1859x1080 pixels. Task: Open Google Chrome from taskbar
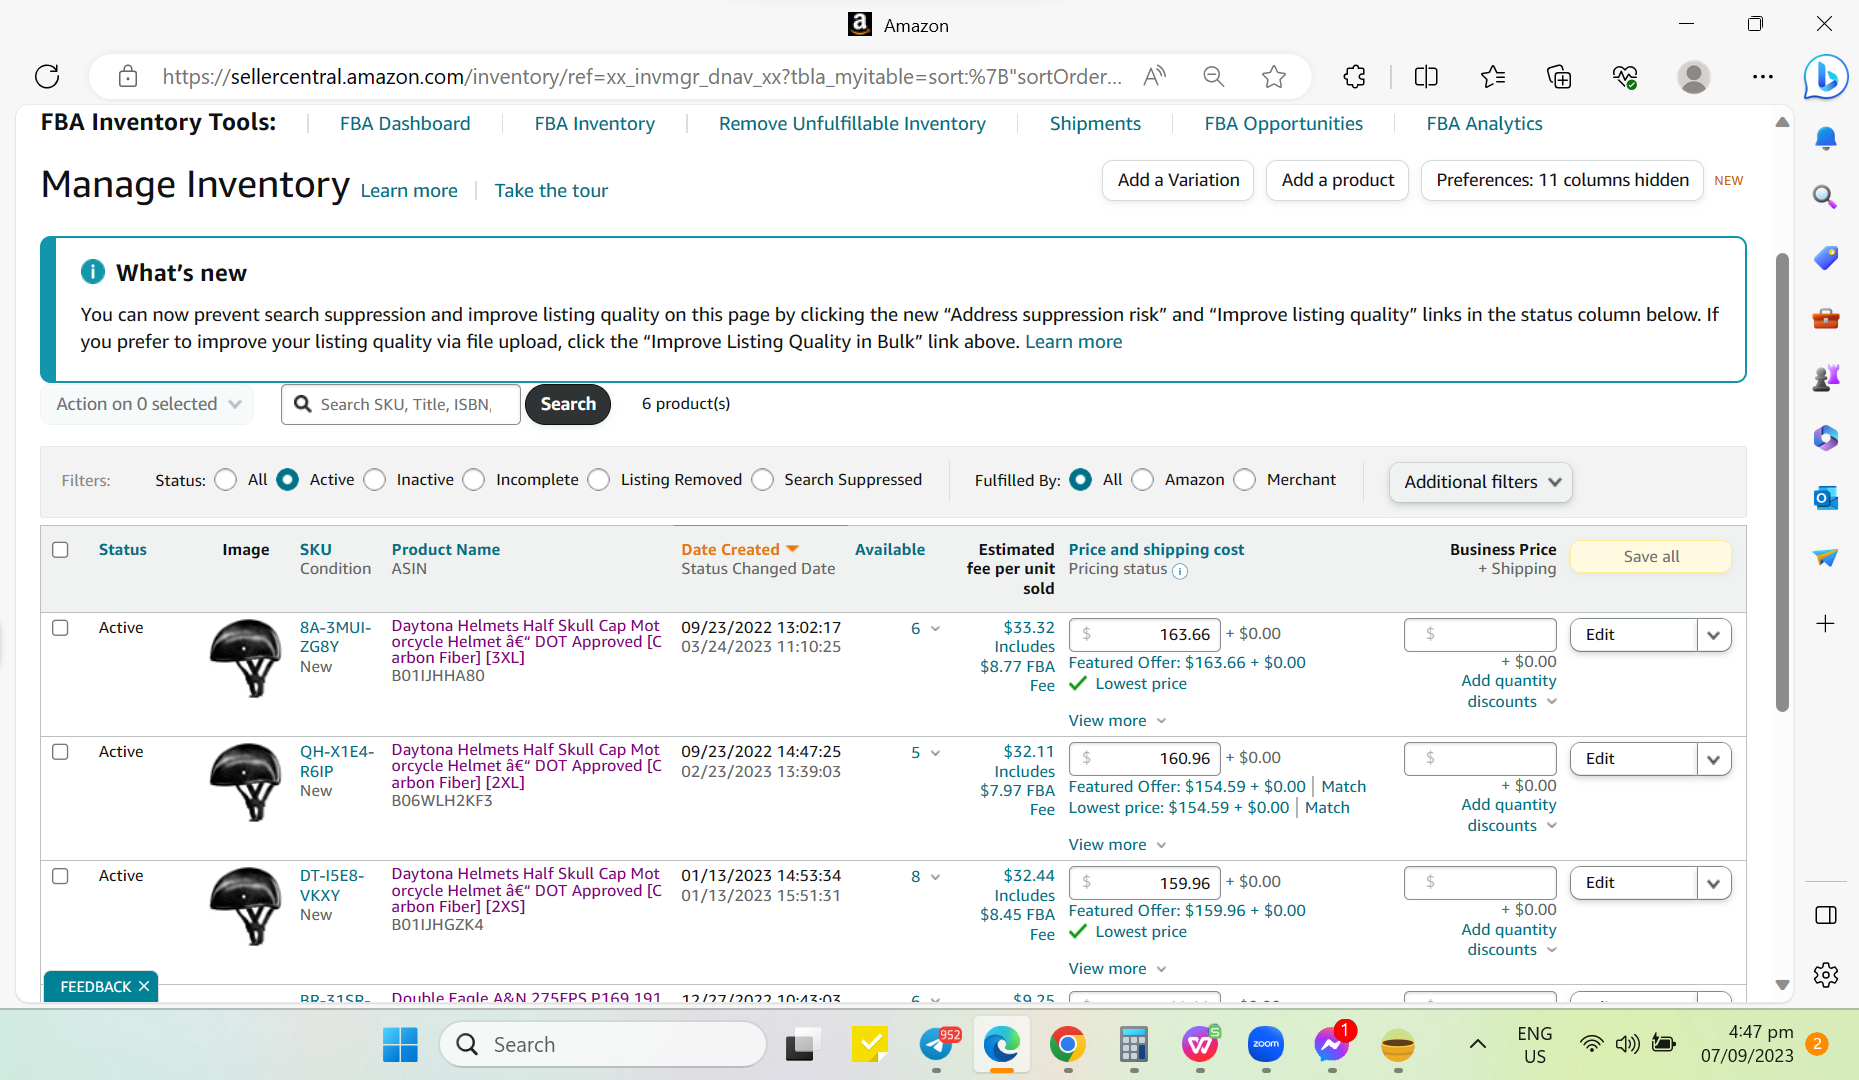click(1067, 1045)
